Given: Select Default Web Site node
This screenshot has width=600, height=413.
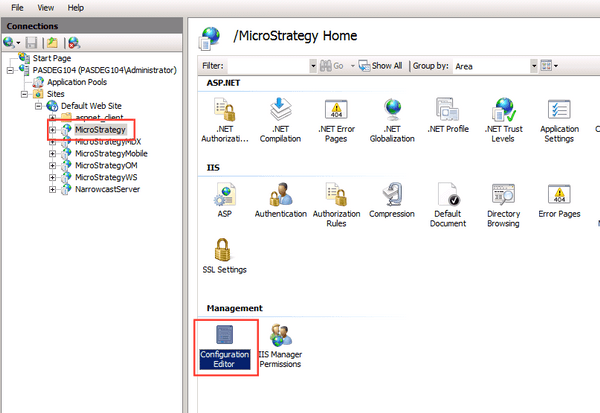Looking at the screenshot, I should tap(91, 106).
